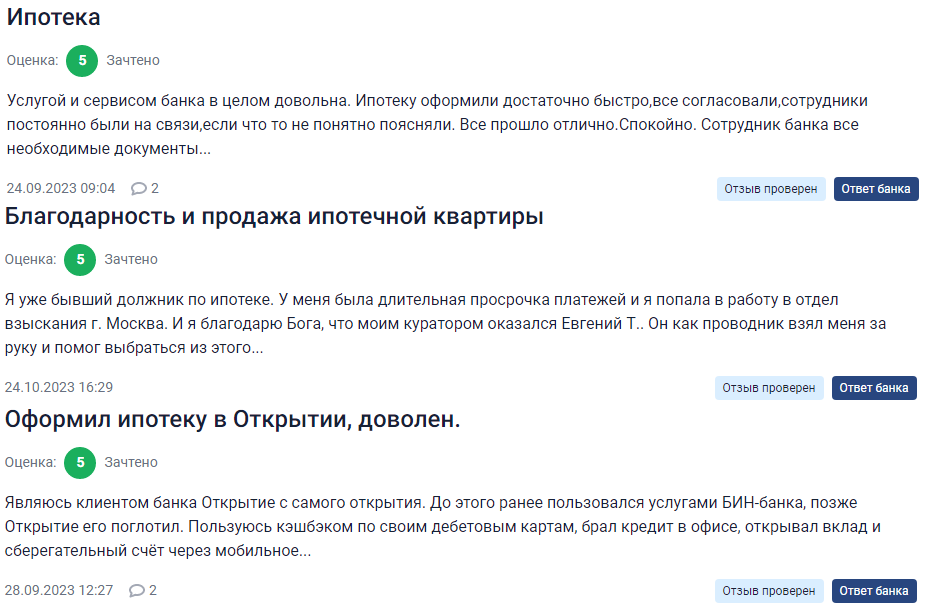925x612 pixels.
Task: Click the "Зачтено" status in the "Ипотека" review
Action: click(133, 60)
